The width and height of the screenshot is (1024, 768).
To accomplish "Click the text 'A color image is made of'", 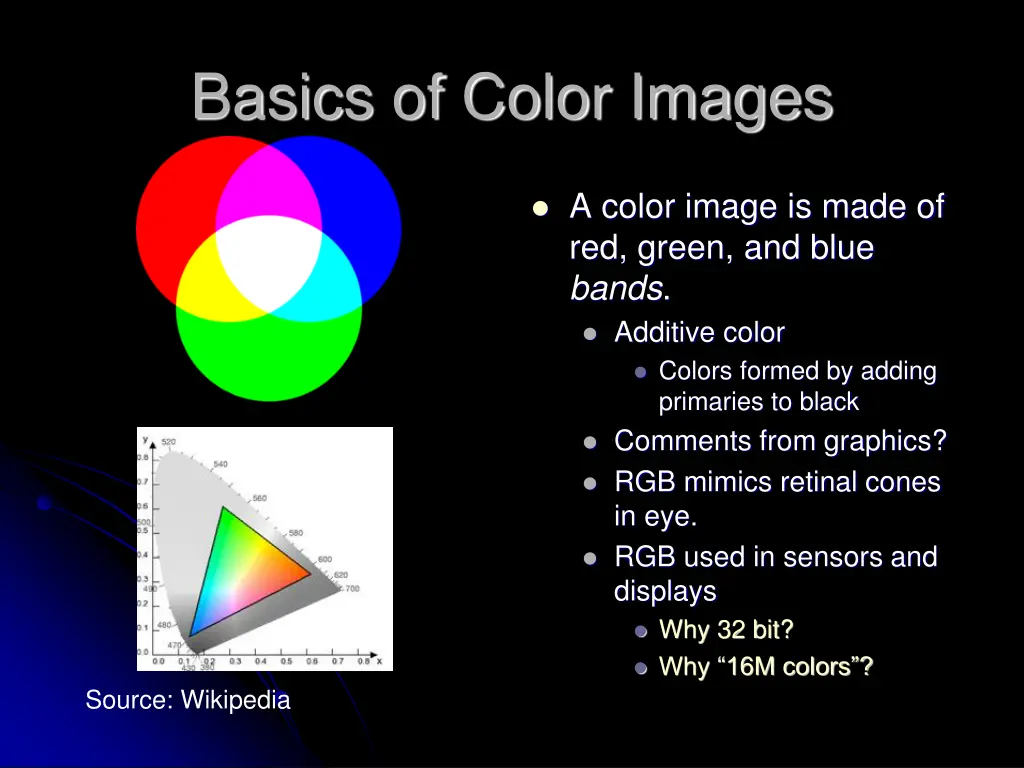I will tap(756, 206).
